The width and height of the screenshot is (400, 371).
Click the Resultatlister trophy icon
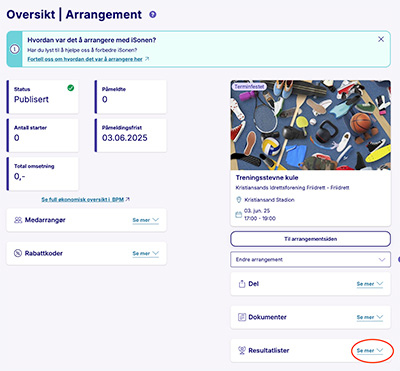pyautogui.click(x=242, y=350)
